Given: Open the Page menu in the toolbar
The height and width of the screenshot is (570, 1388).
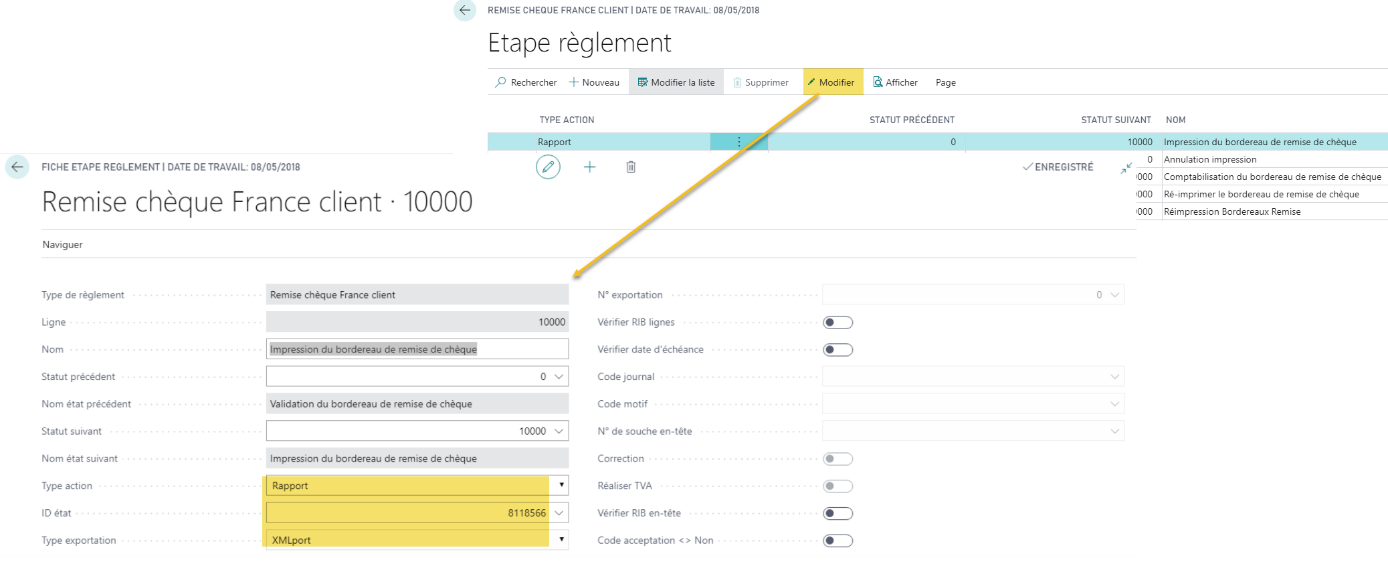Looking at the screenshot, I should tap(945, 83).
